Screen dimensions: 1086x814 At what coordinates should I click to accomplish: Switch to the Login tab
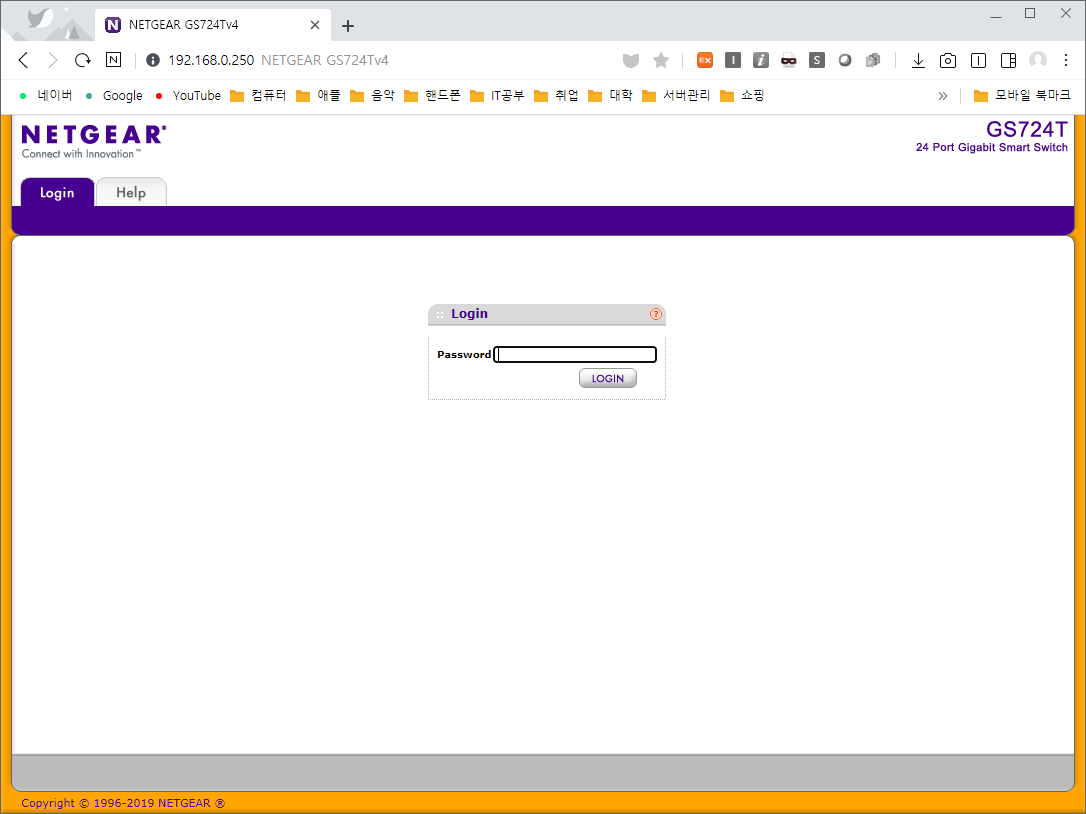tap(57, 193)
